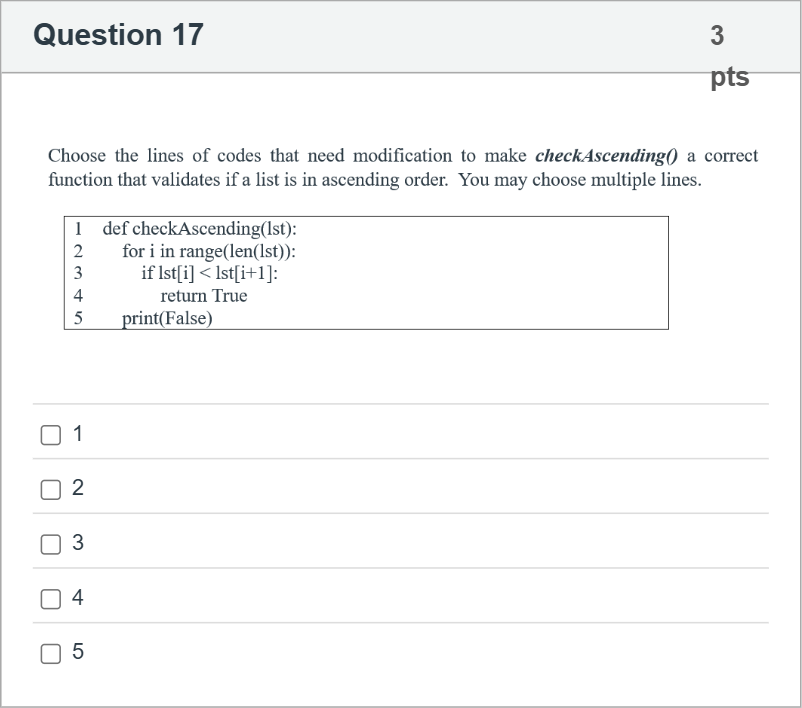The width and height of the screenshot is (802, 708).
Task: Check the checkbox for answer option 1
Action: tap(51, 432)
